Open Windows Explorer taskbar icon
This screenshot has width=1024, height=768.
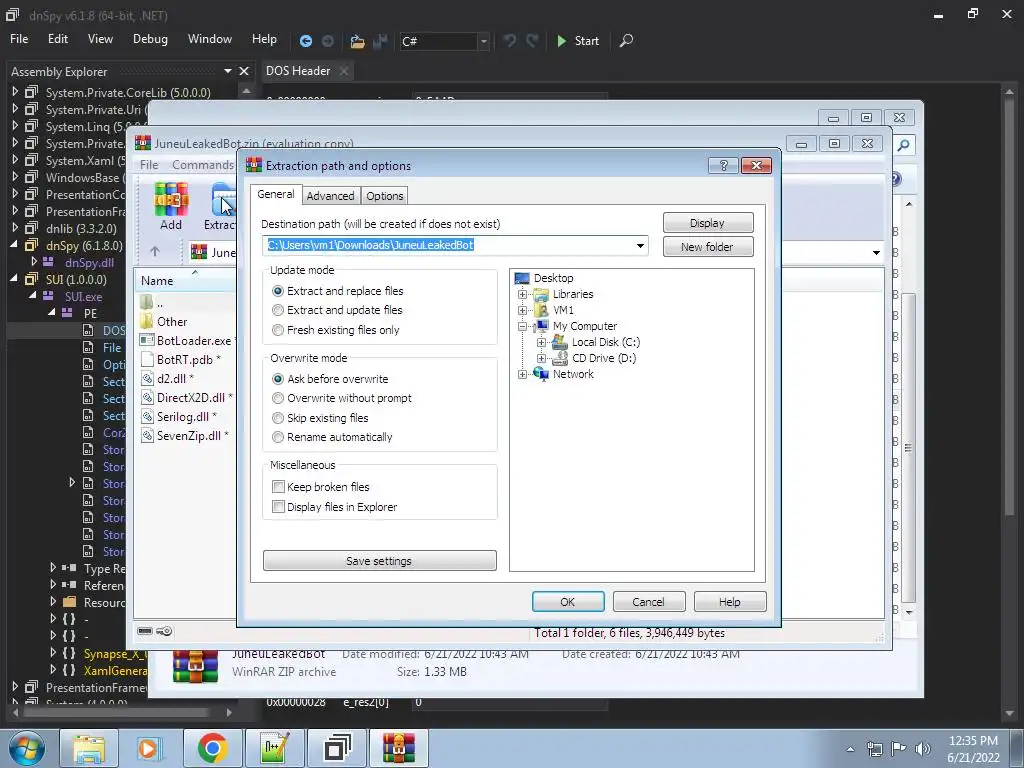(88, 748)
